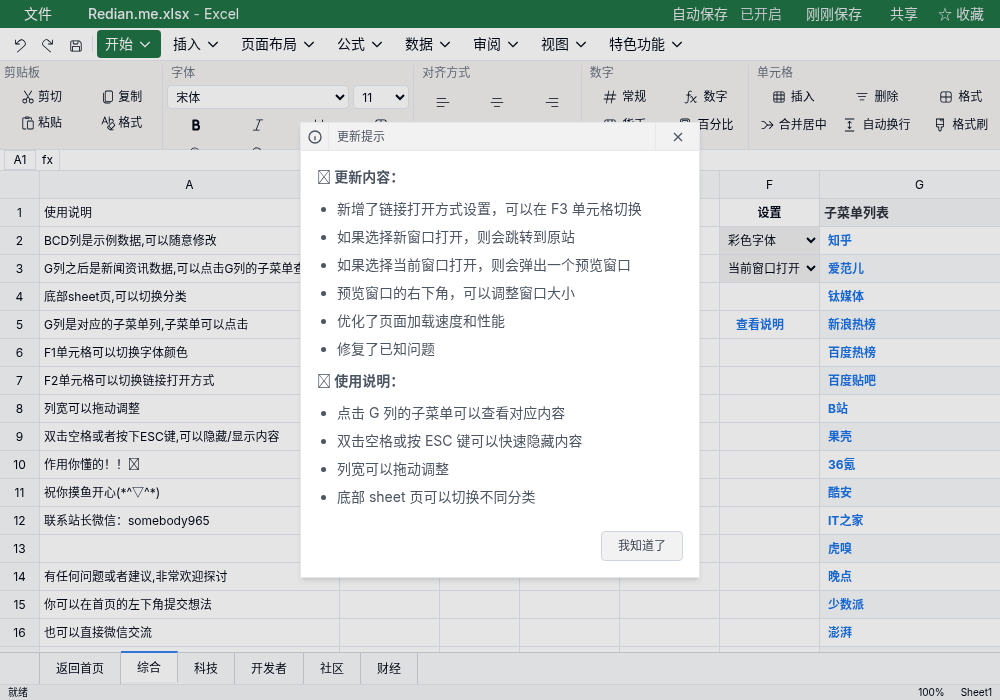This screenshot has height=700, width=1000.
Task: Open the 查看说明 link
Action: tap(760, 324)
